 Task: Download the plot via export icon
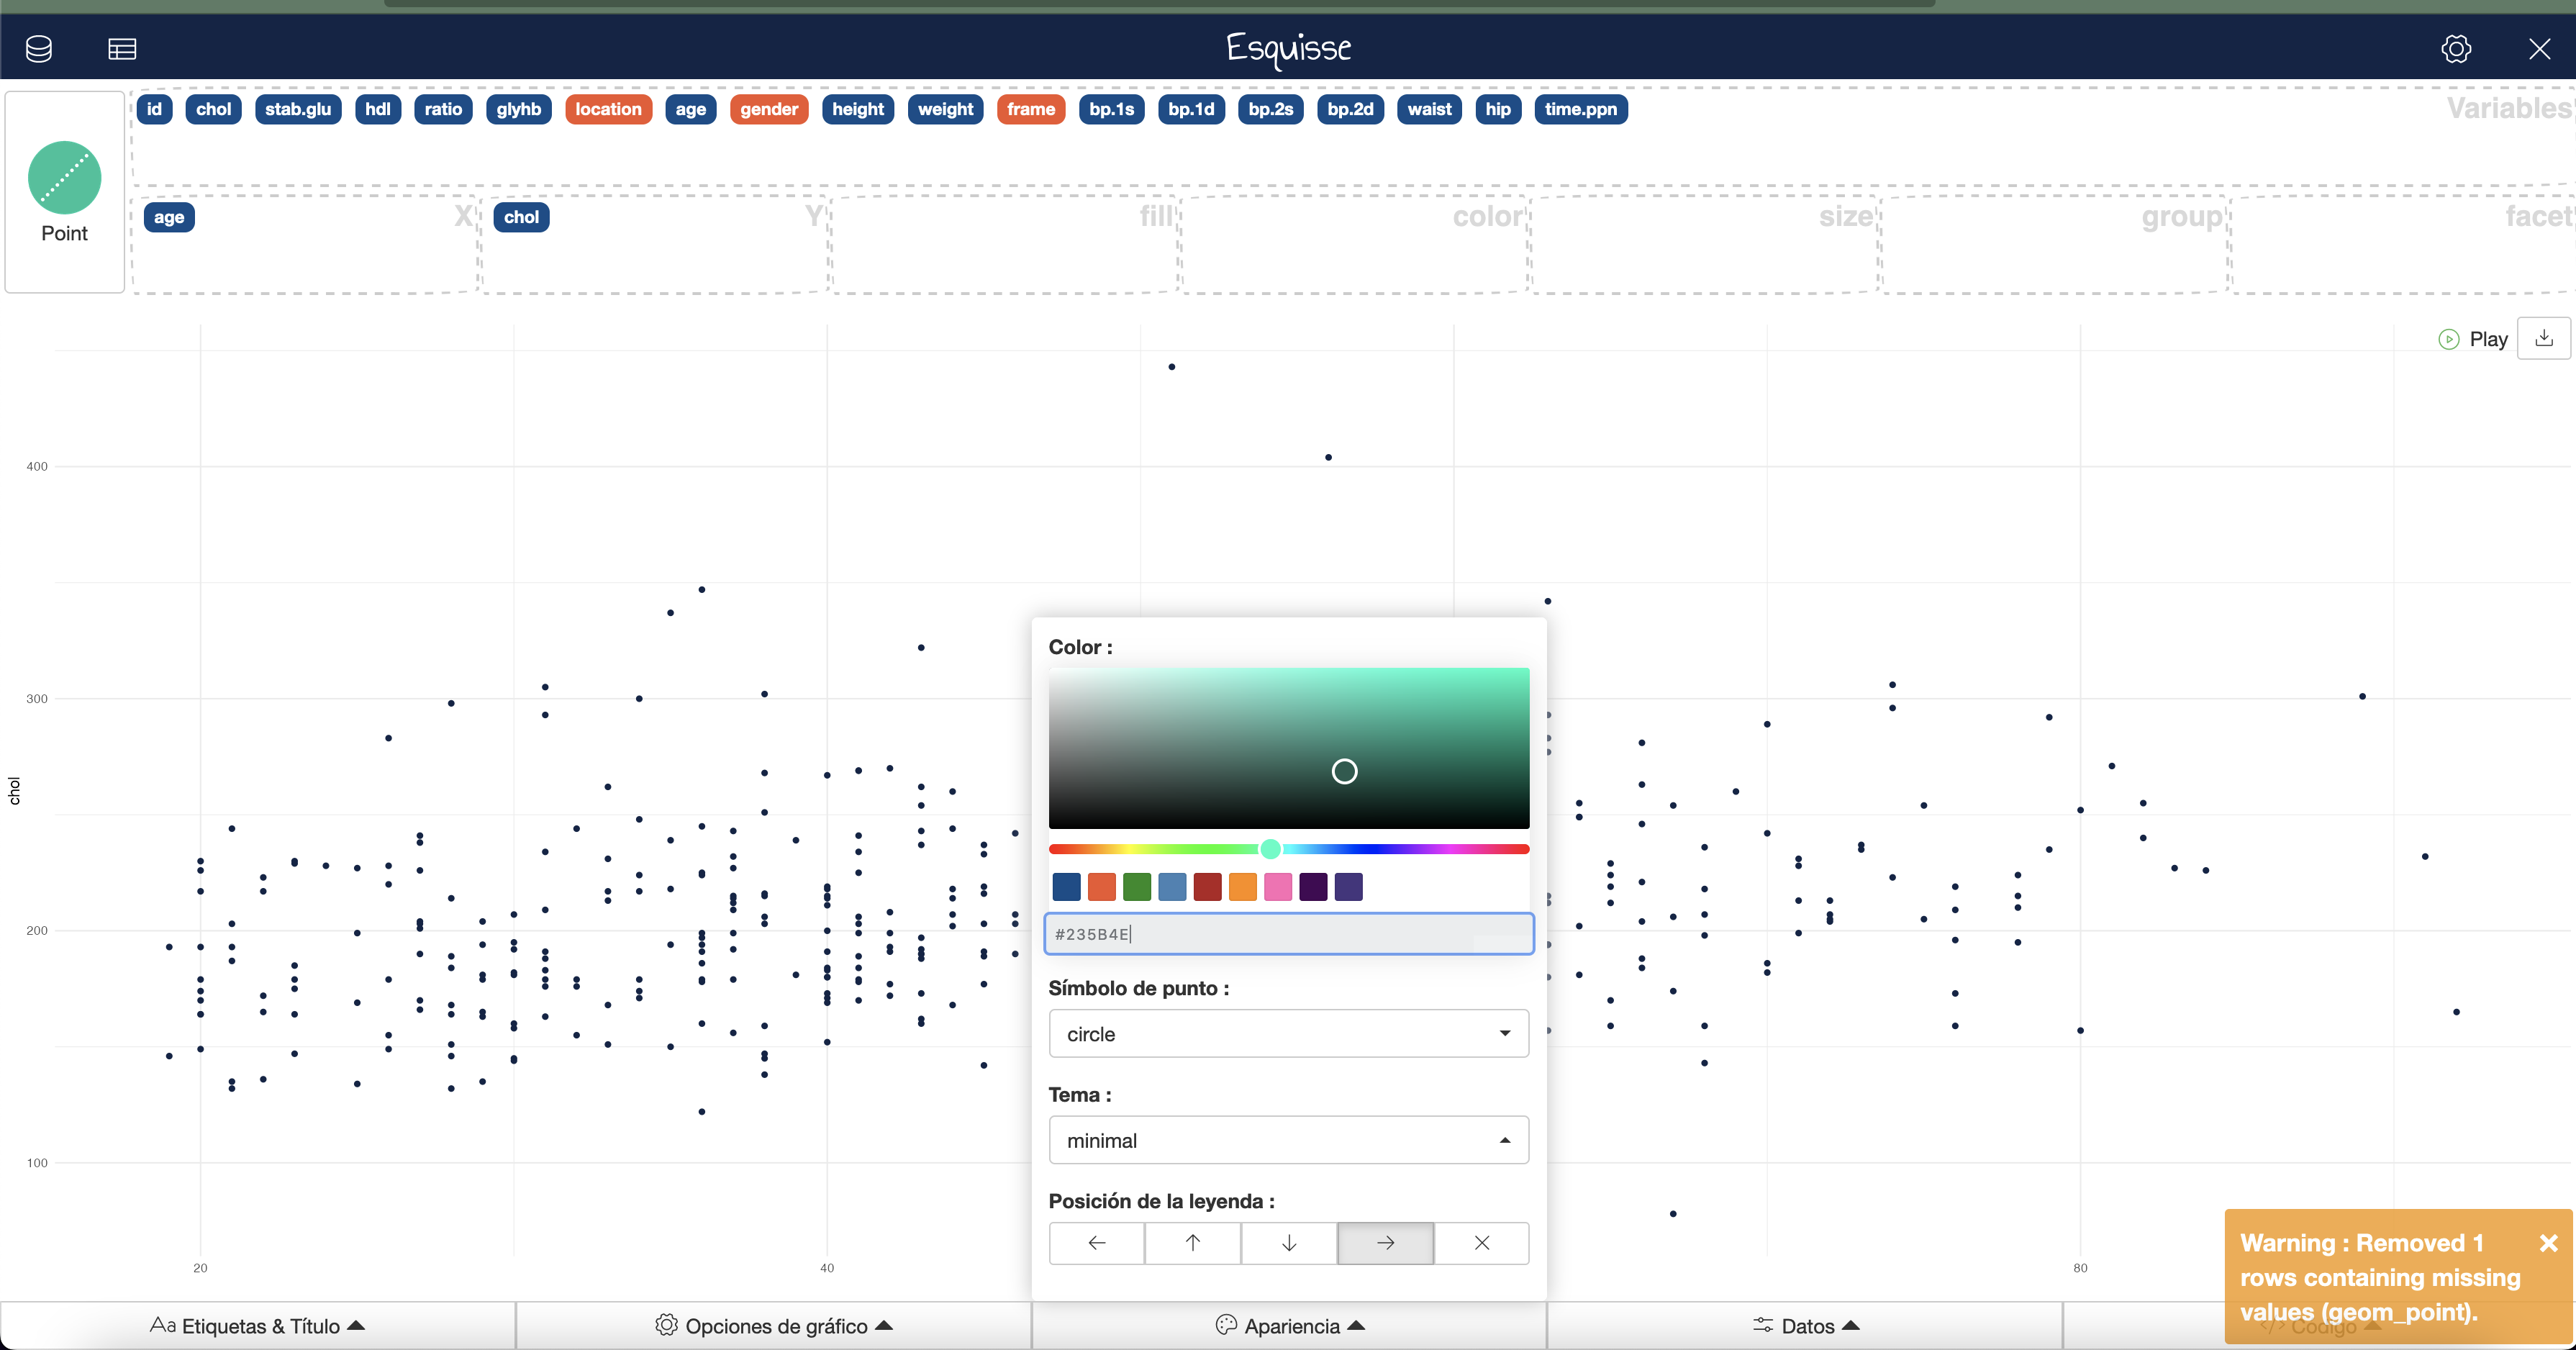click(2544, 338)
